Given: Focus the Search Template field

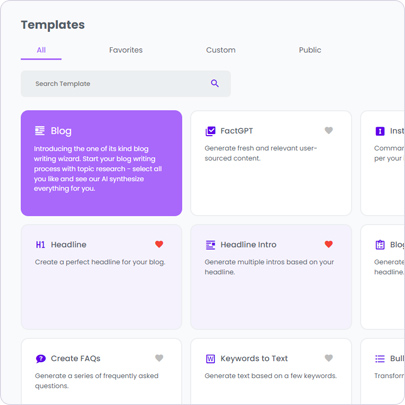Looking at the screenshot, I should (x=126, y=84).
